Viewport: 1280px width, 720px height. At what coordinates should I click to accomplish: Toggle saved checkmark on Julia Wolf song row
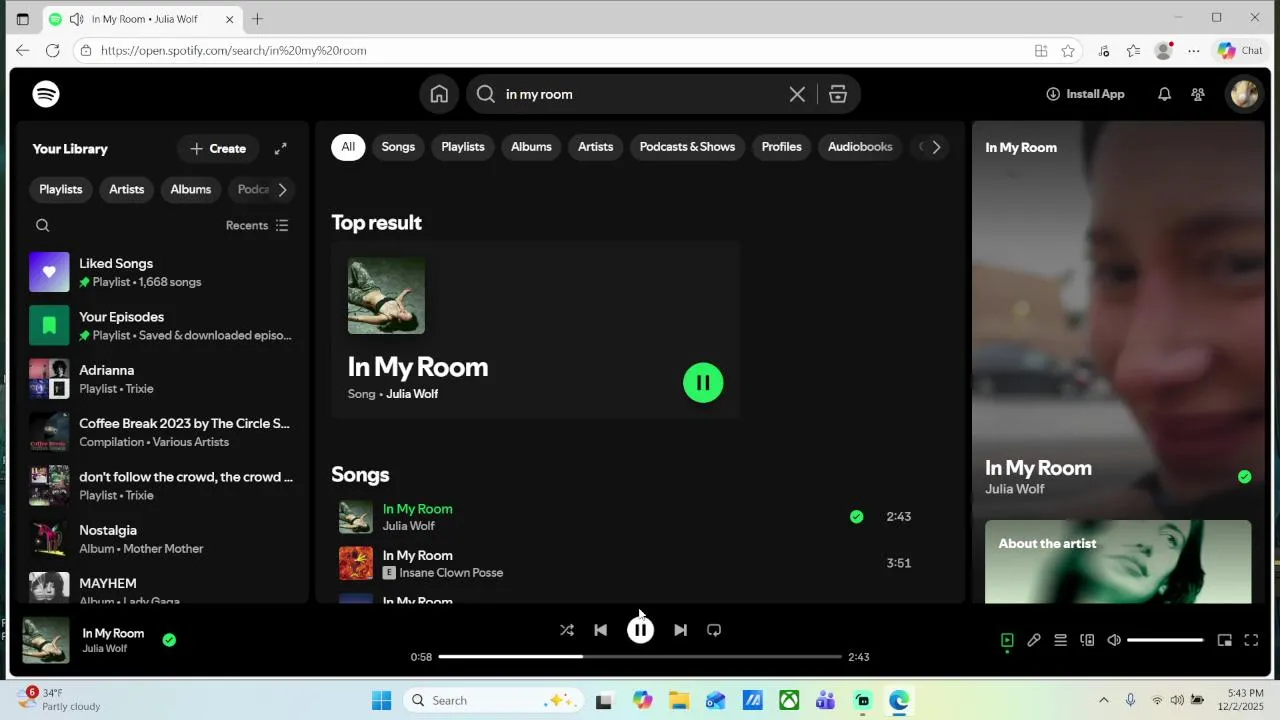(856, 517)
